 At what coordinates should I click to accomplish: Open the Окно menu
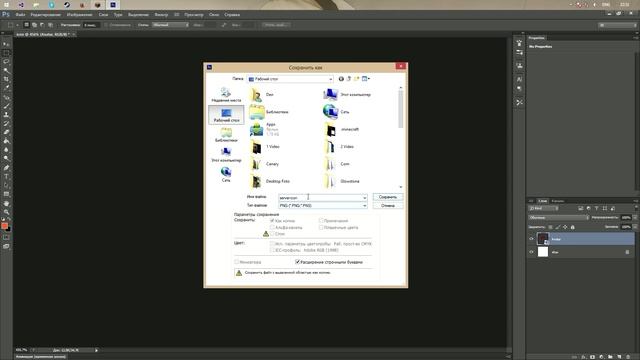point(214,15)
